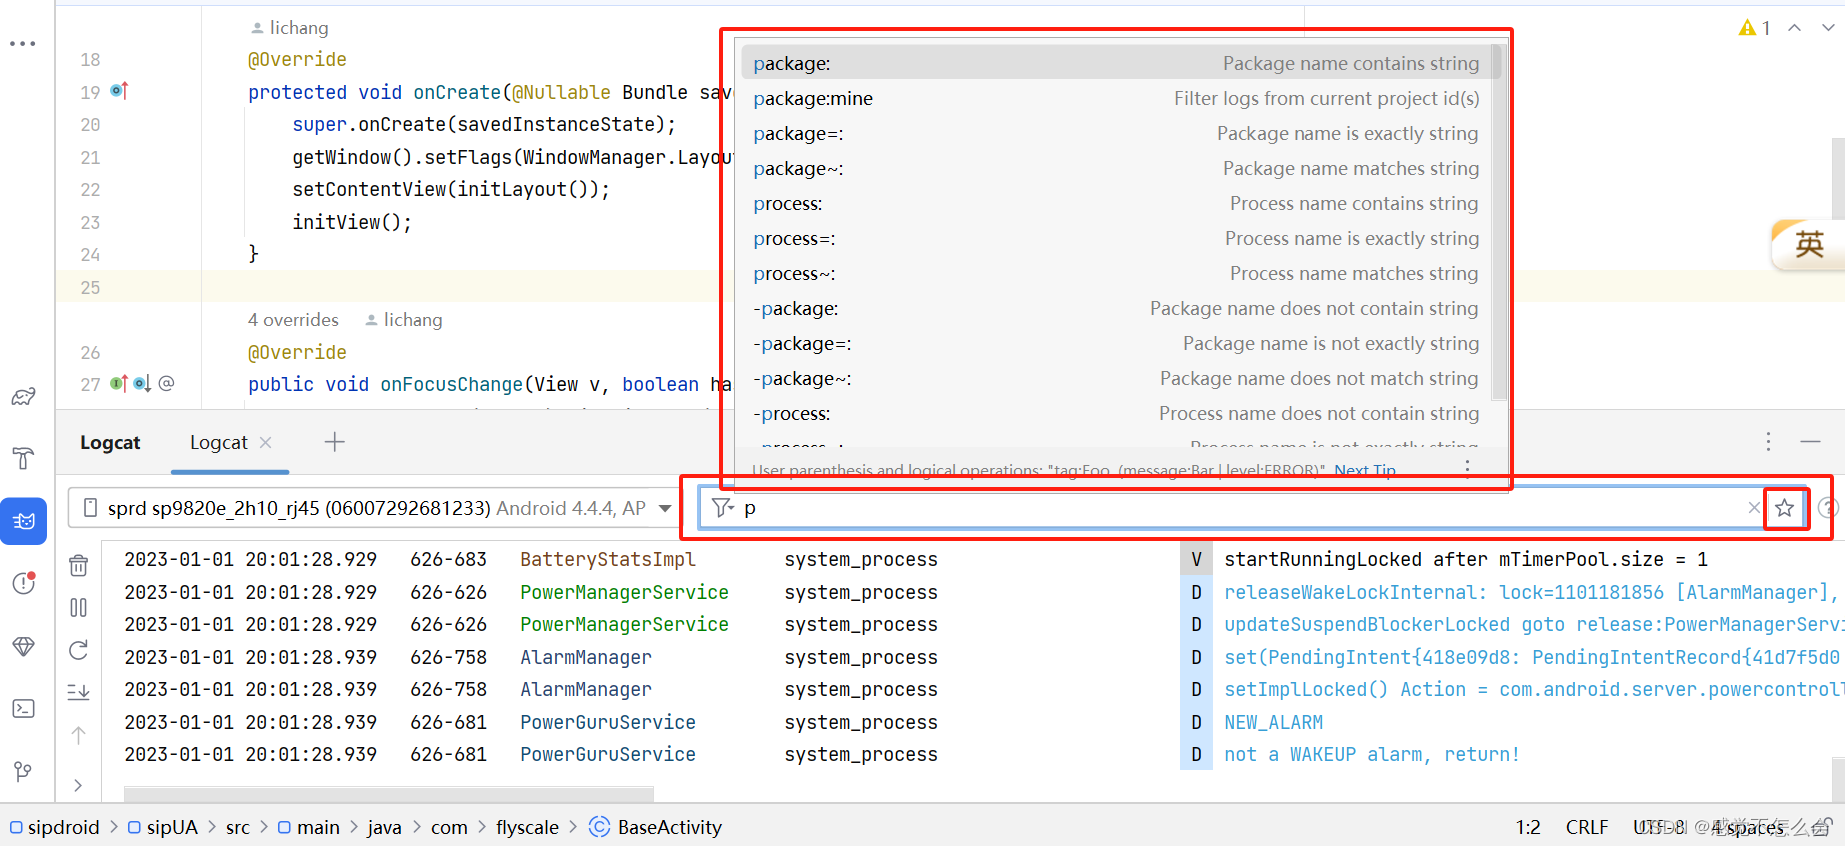Viewport: 1845px width, 846px height.
Task: Toggle favorite filter star icon
Action: point(1784,508)
